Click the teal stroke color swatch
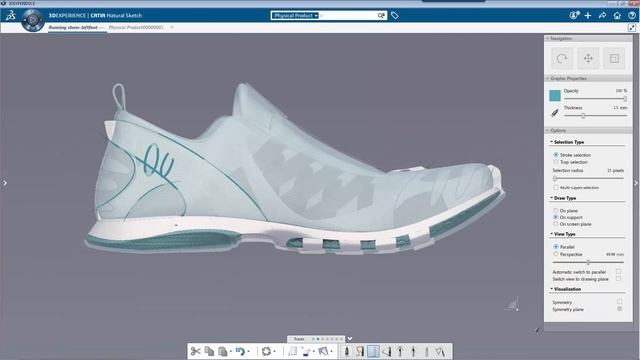The width and height of the screenshot is (640, 360). 555,96
